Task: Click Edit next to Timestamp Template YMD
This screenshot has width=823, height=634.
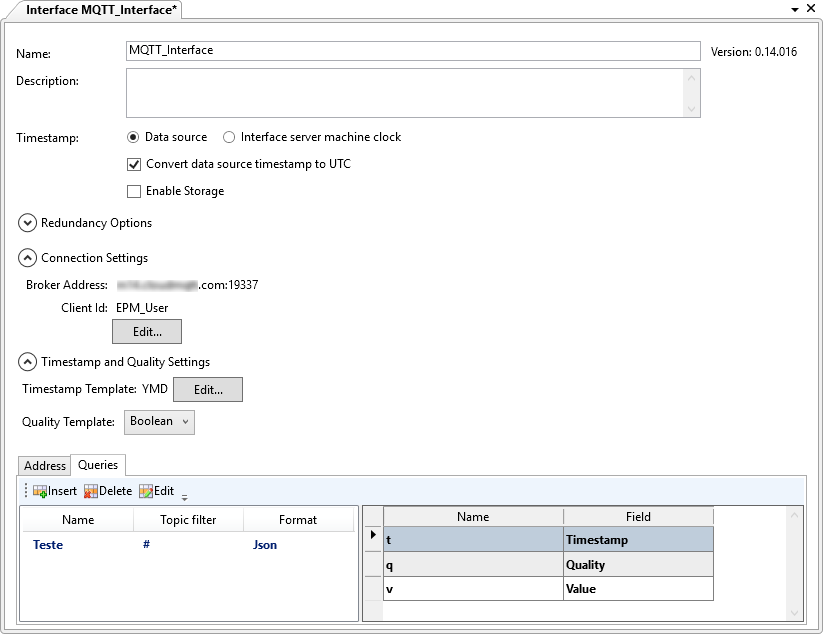Action: [x=208, y=389]
